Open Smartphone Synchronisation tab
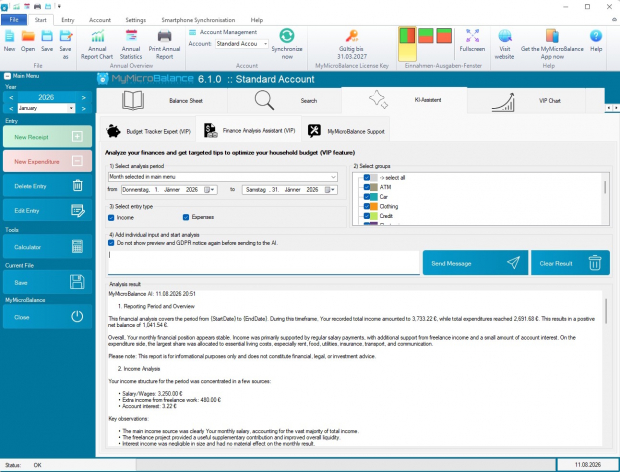The height and width of the screenshot is (472, 620). tap(198, 20)
